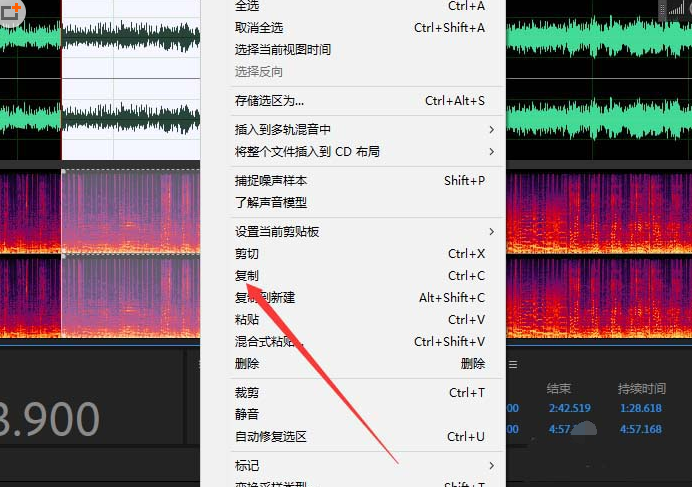692x487 pixels.
Task: Choose 自动修复选区 menu entry
Action: 270,437
